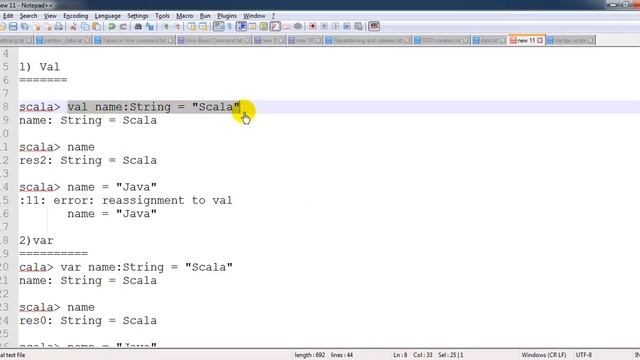Click the 'UTF-8' encoding status entry

[584, 355]
